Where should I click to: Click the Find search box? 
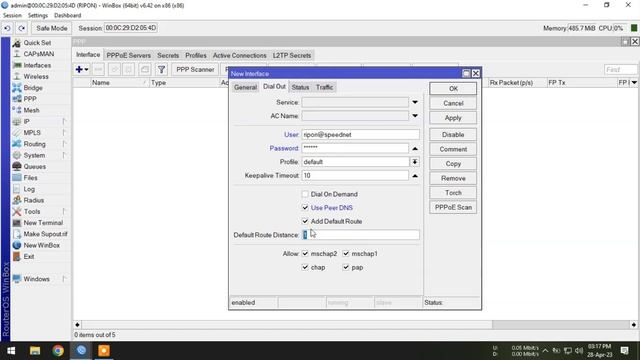(x=620, y=70)
